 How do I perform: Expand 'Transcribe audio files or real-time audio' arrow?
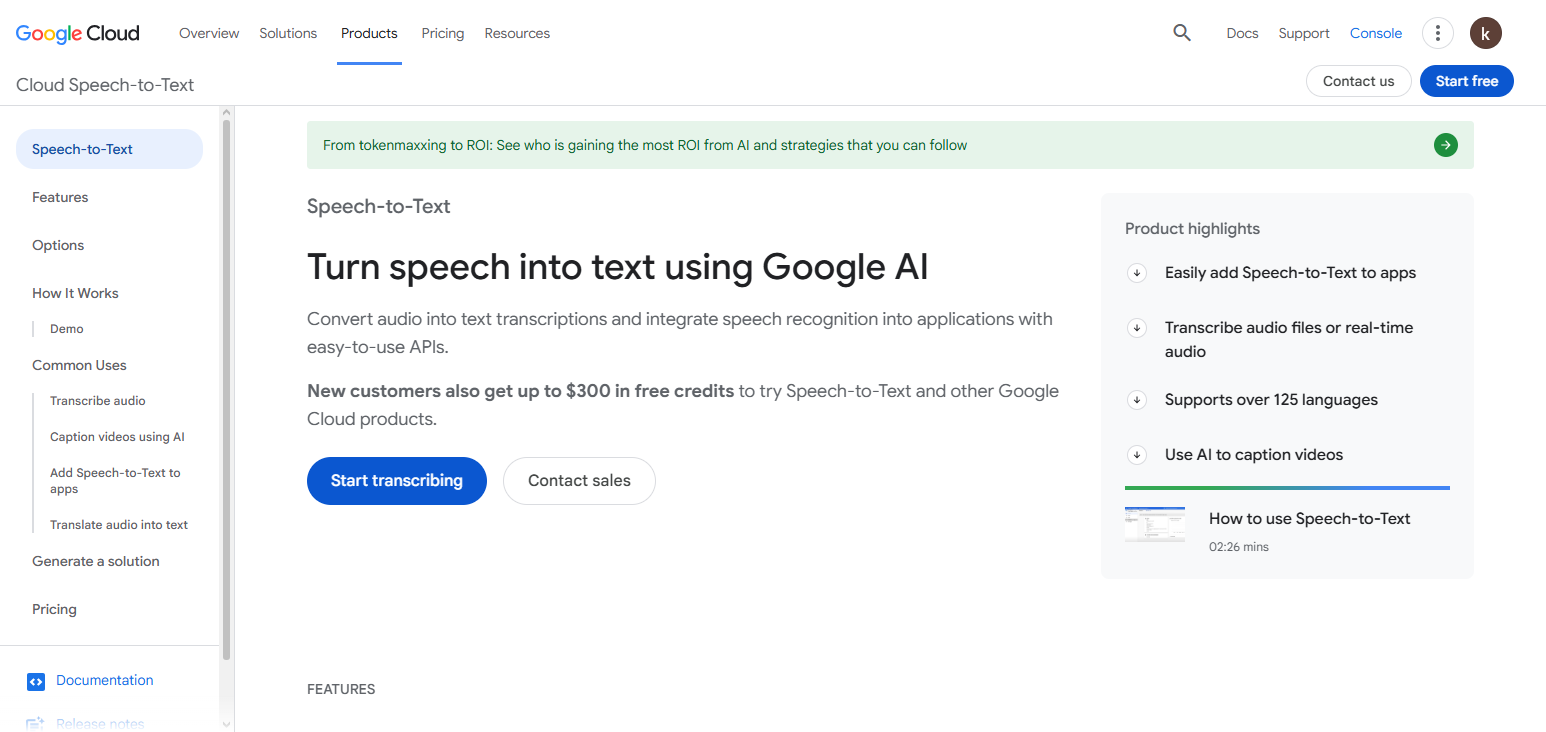[x=1137, y=328]
